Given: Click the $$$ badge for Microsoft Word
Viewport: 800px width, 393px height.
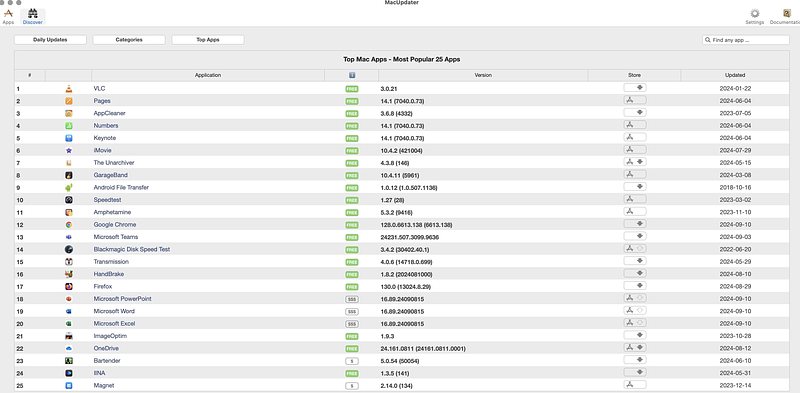Looking at the screenshot, I should 352,311.
